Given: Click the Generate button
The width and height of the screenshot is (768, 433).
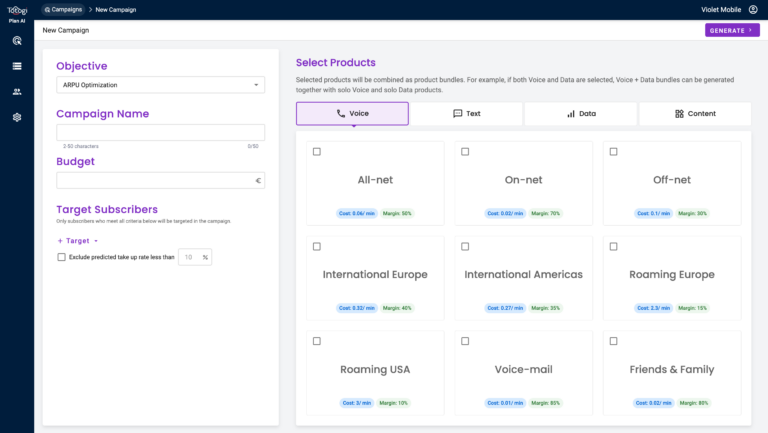Looking at the screenshot, I should pos(731,31).
